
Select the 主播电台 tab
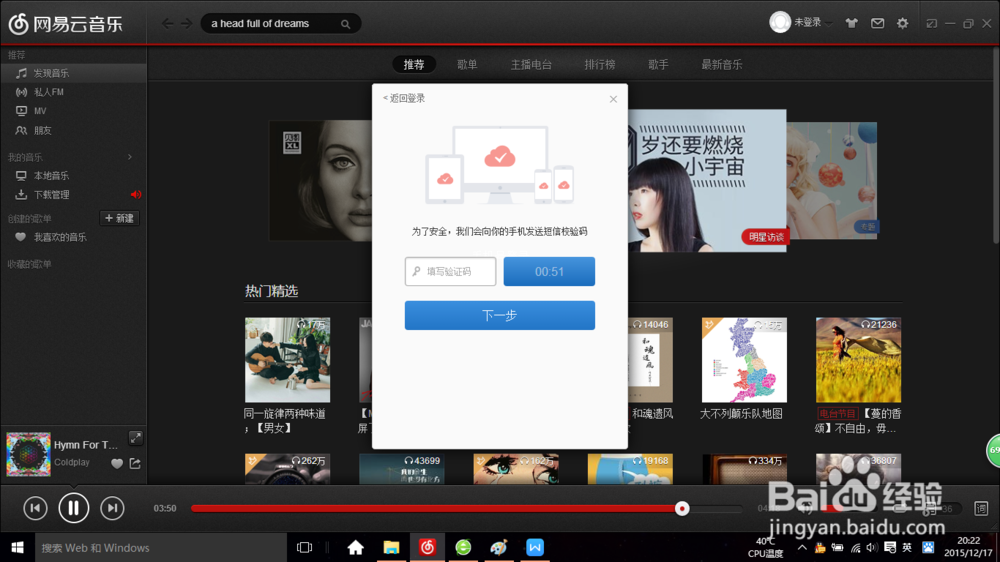point(531,64)
